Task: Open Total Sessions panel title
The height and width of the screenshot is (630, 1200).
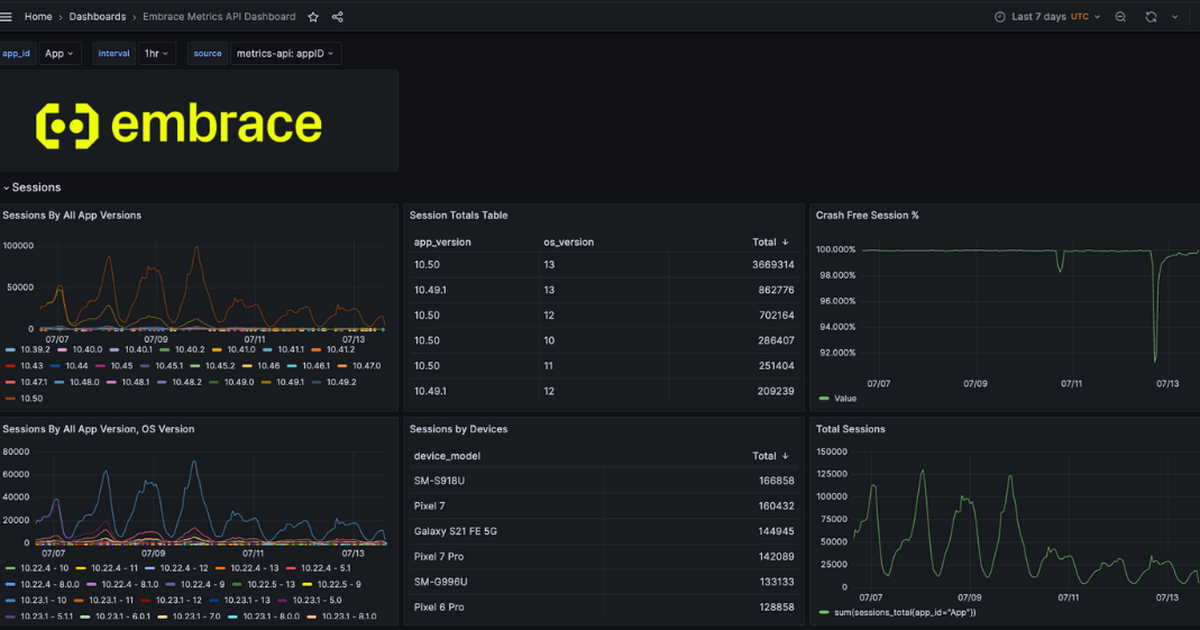Action: tap(850, 429)
